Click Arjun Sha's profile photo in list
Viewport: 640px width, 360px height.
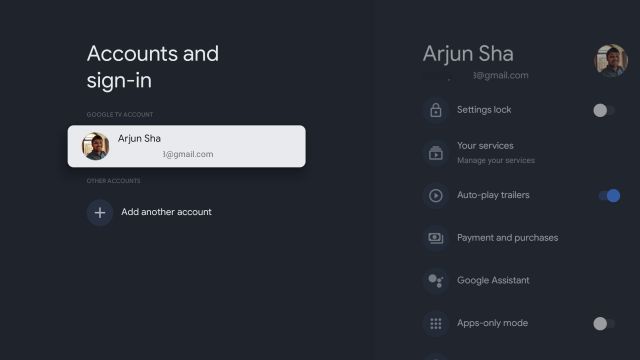click(95, 146)
